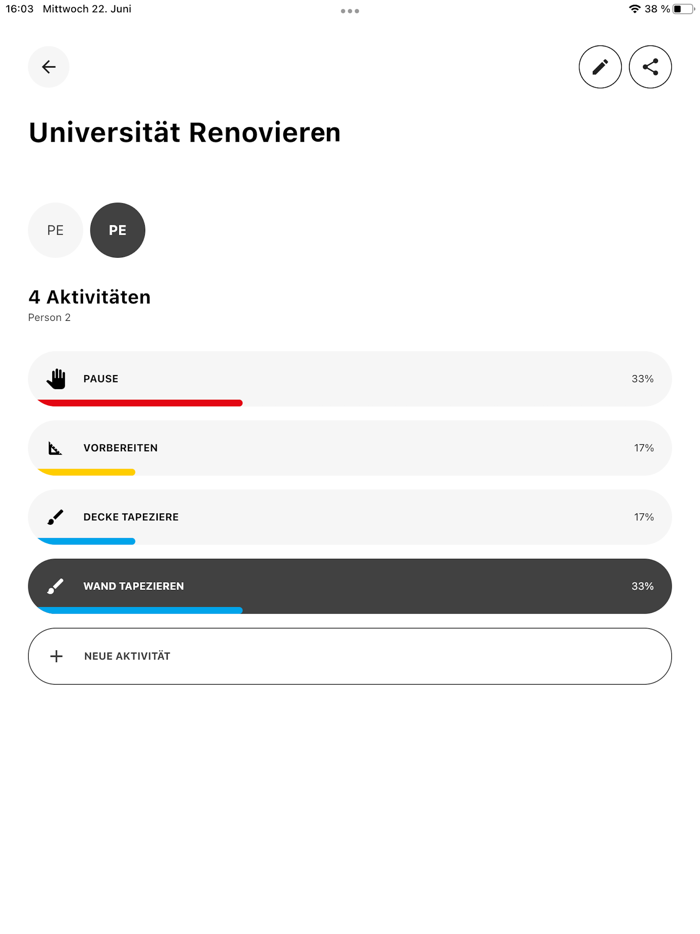The width and height of the screenshot is (700, 934).
Task: Add activity via NEUE AKTIVITÄT button
Action: click(350, 656)
